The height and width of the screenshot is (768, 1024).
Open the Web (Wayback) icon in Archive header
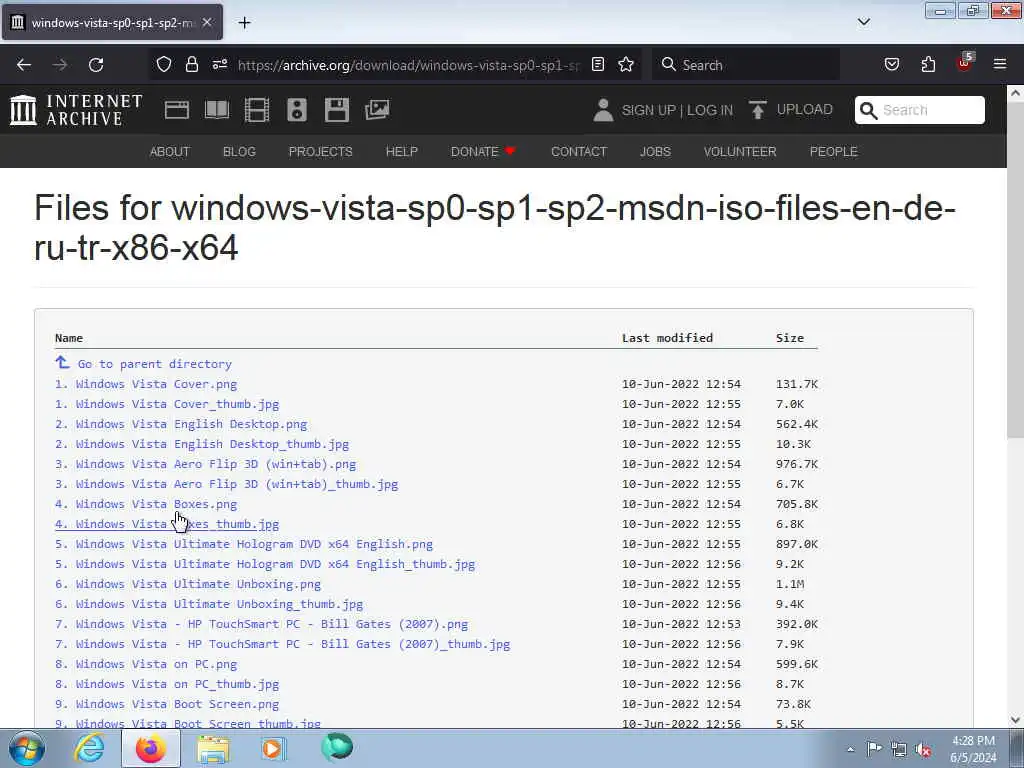point(177,110)
